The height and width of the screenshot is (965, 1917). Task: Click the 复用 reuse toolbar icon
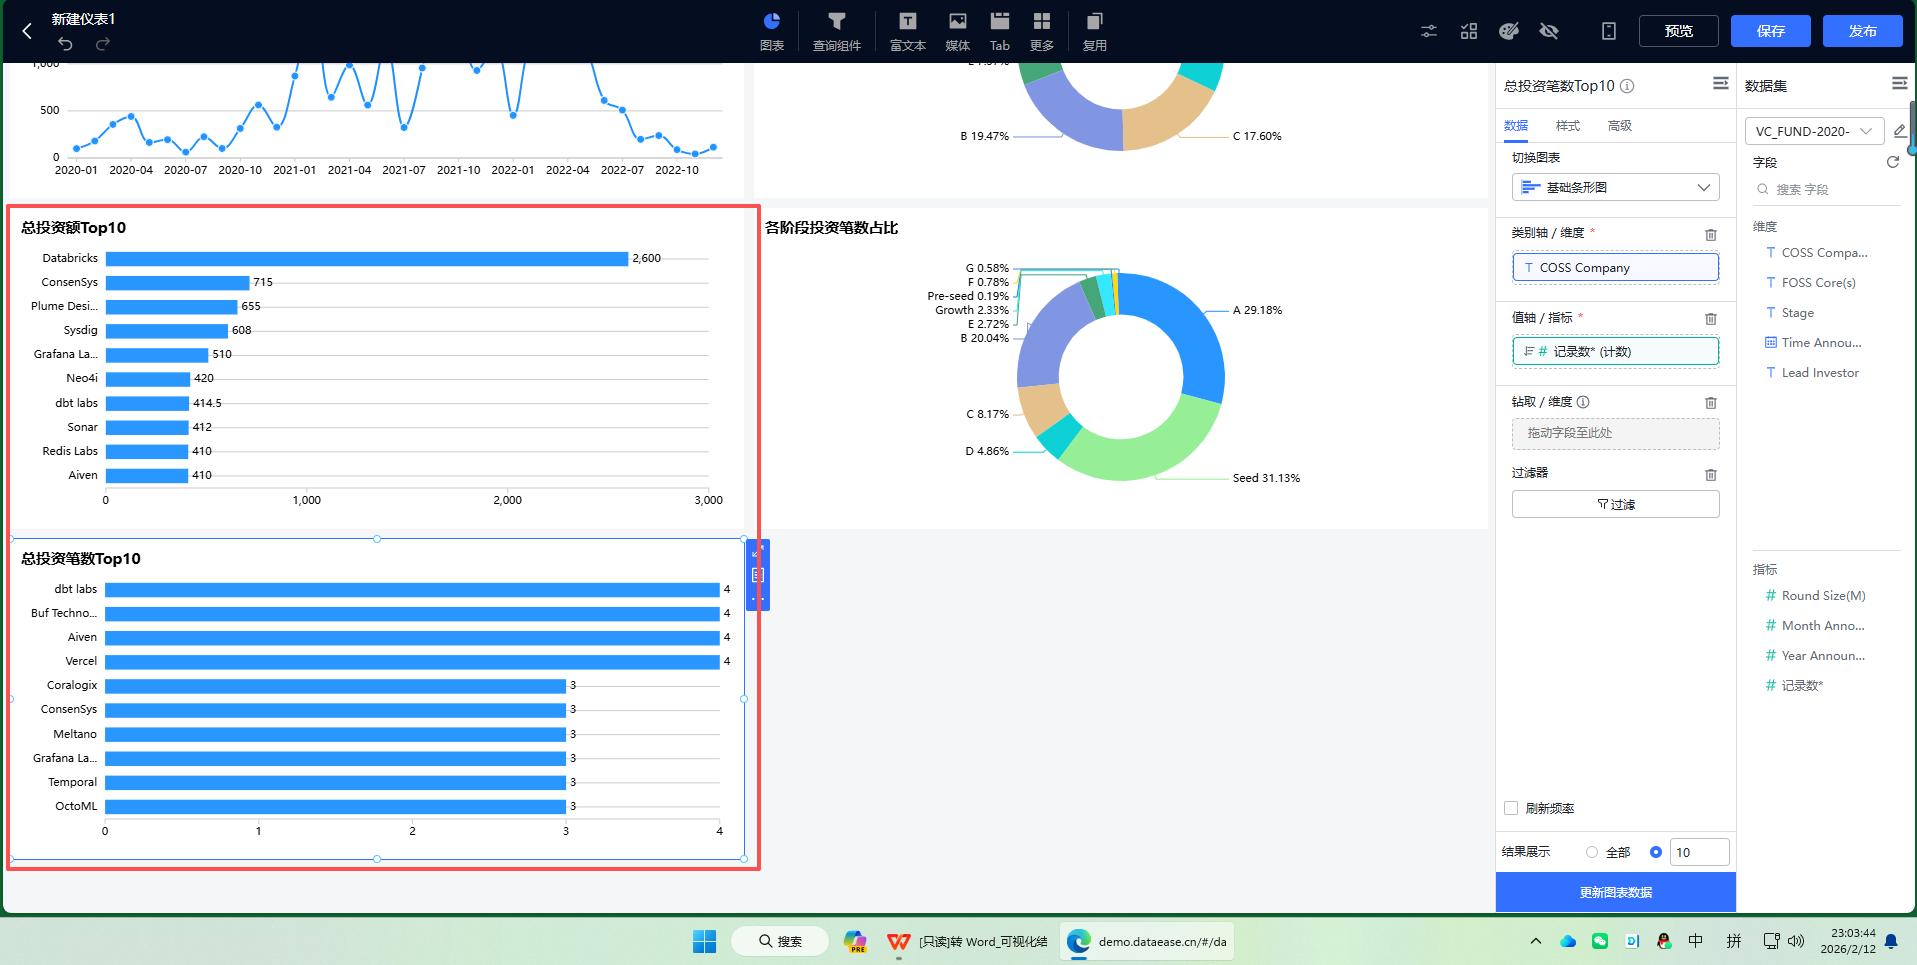click(x=1095, y=31)
